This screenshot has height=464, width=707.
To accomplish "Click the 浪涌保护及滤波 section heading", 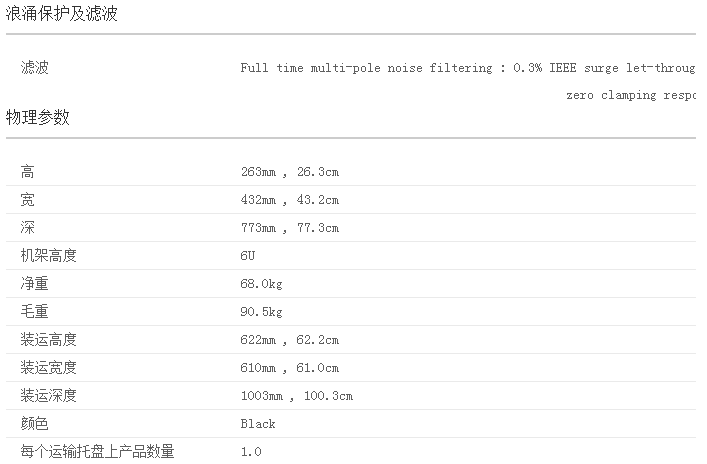I will pos(68,14).
